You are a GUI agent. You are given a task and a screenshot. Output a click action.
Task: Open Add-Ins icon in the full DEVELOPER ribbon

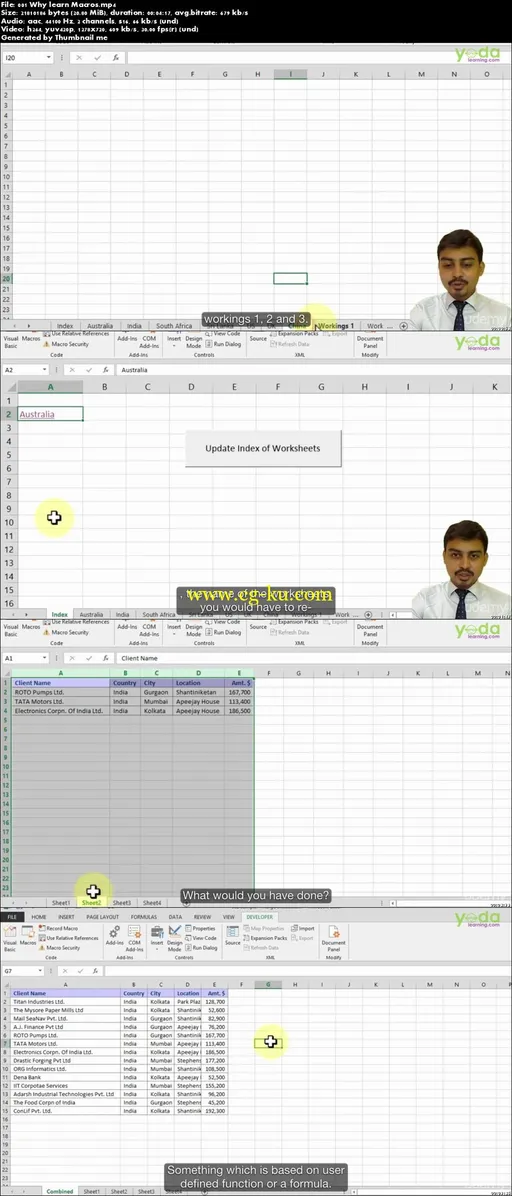[114, 935]
